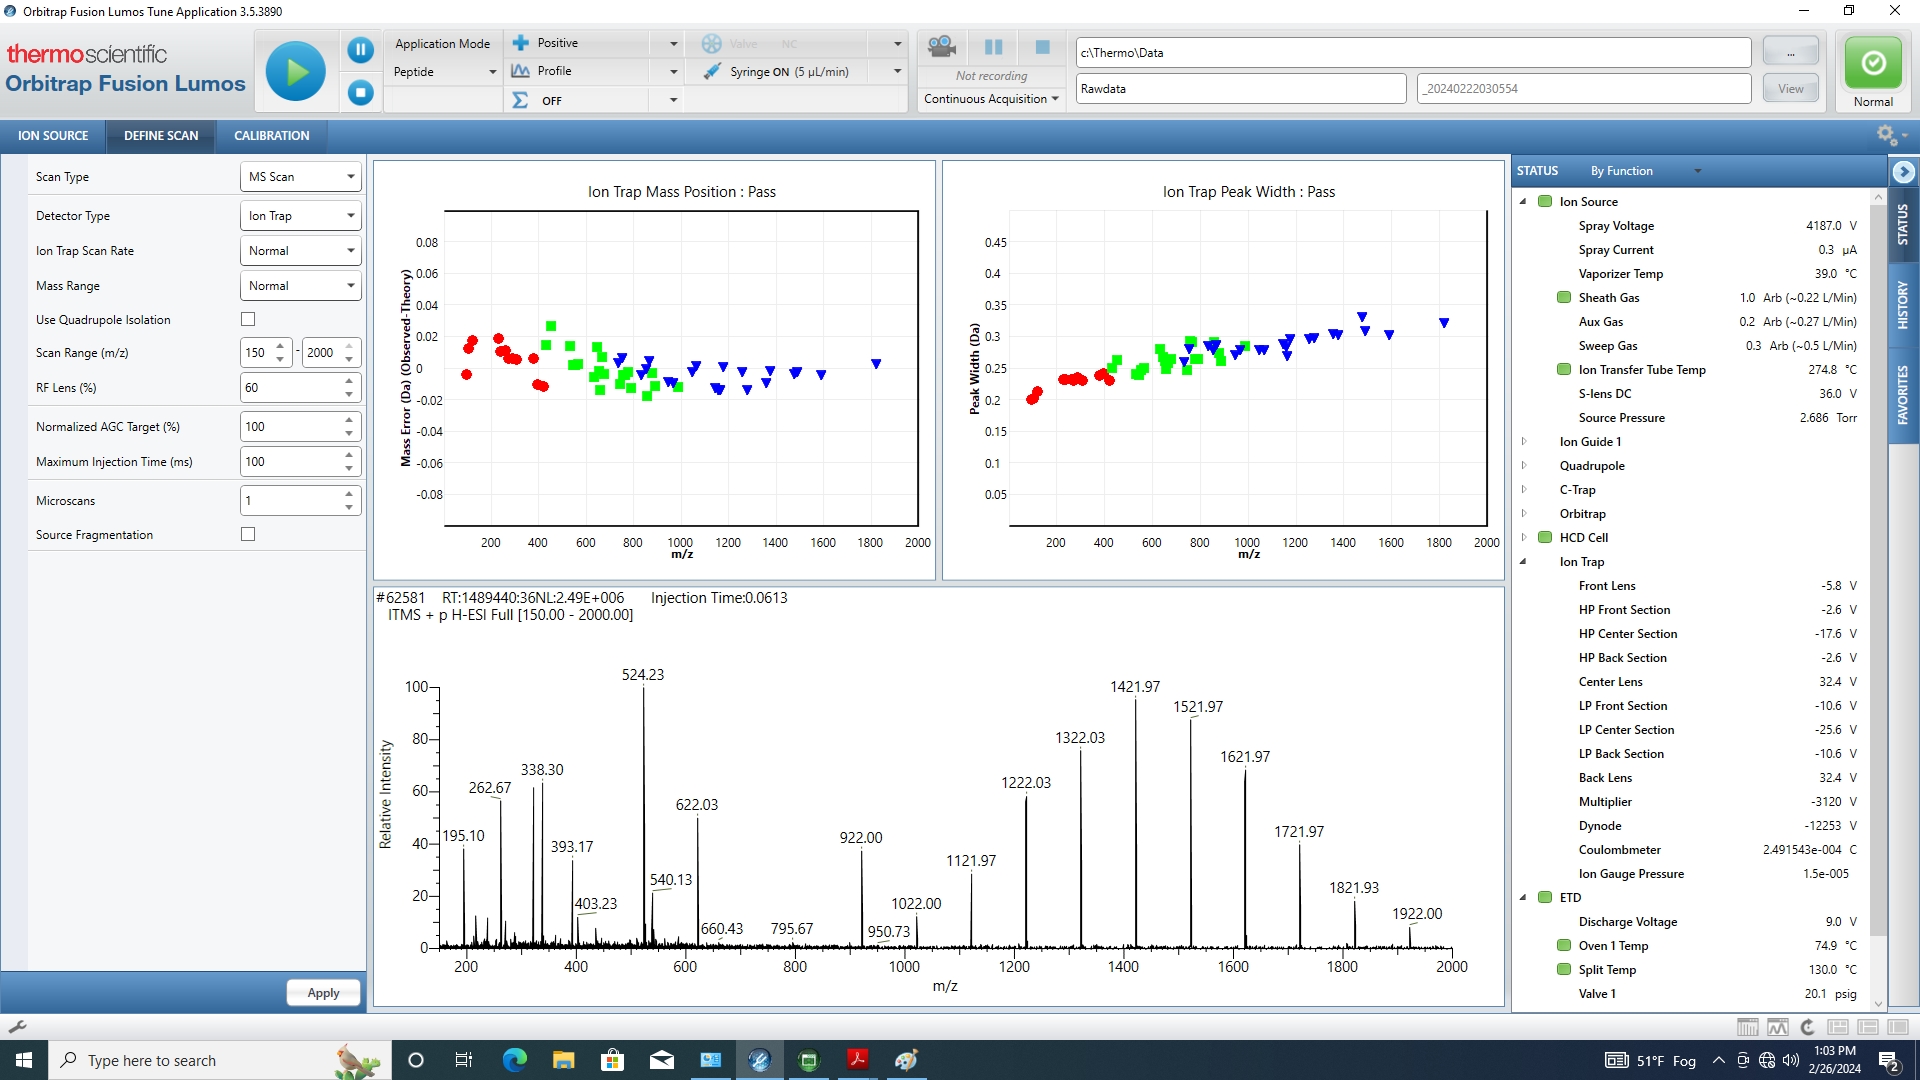This screenshot has width=1920, height=1080.
Task: Enable Source Fragmentation
Action: (247, 534)
